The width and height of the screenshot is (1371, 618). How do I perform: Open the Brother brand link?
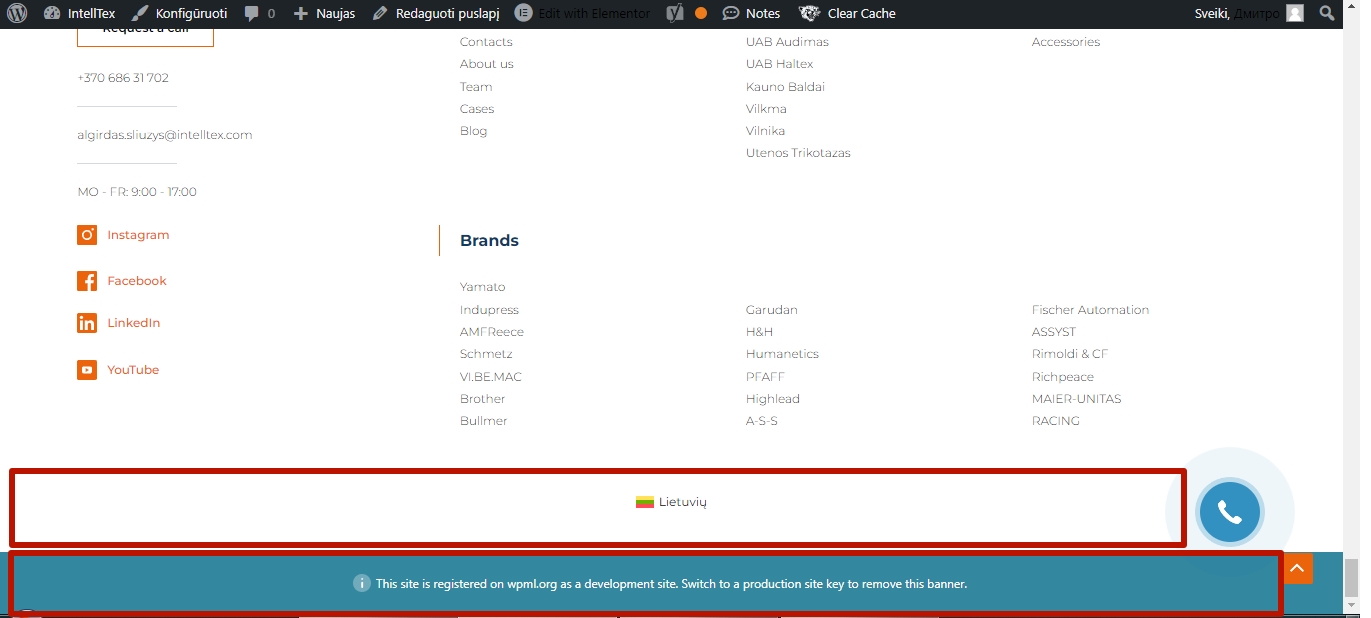tap(483, 399)
